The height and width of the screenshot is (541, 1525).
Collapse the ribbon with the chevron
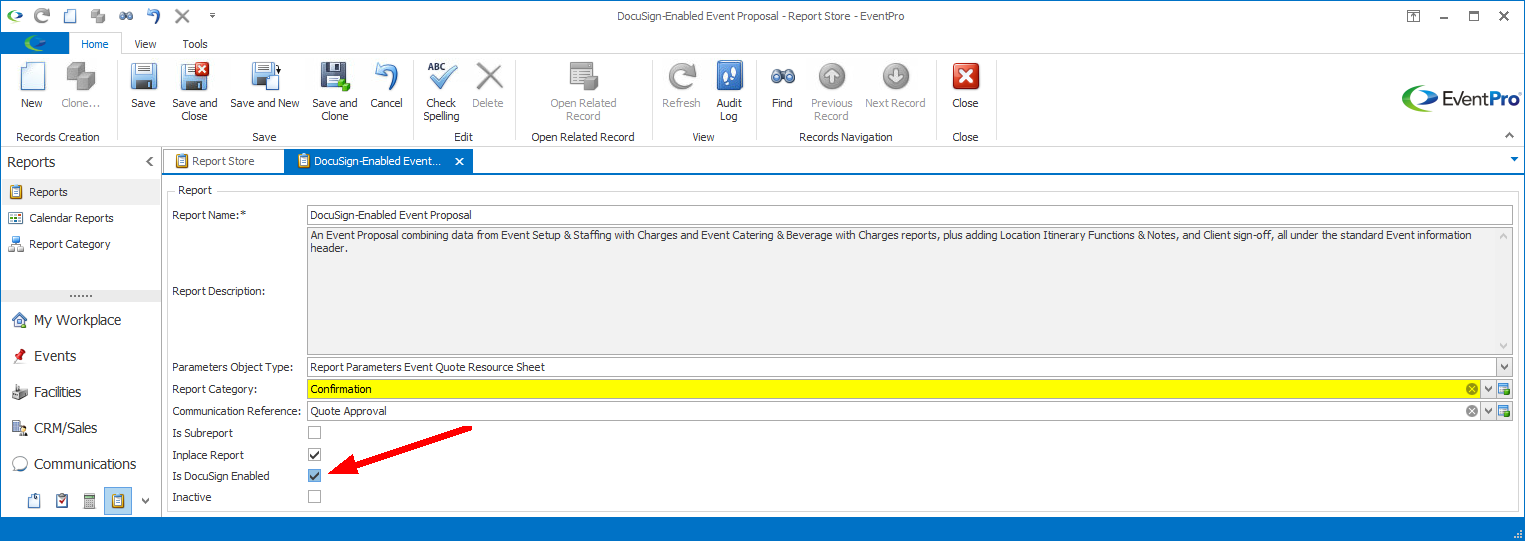(1509, 135)
